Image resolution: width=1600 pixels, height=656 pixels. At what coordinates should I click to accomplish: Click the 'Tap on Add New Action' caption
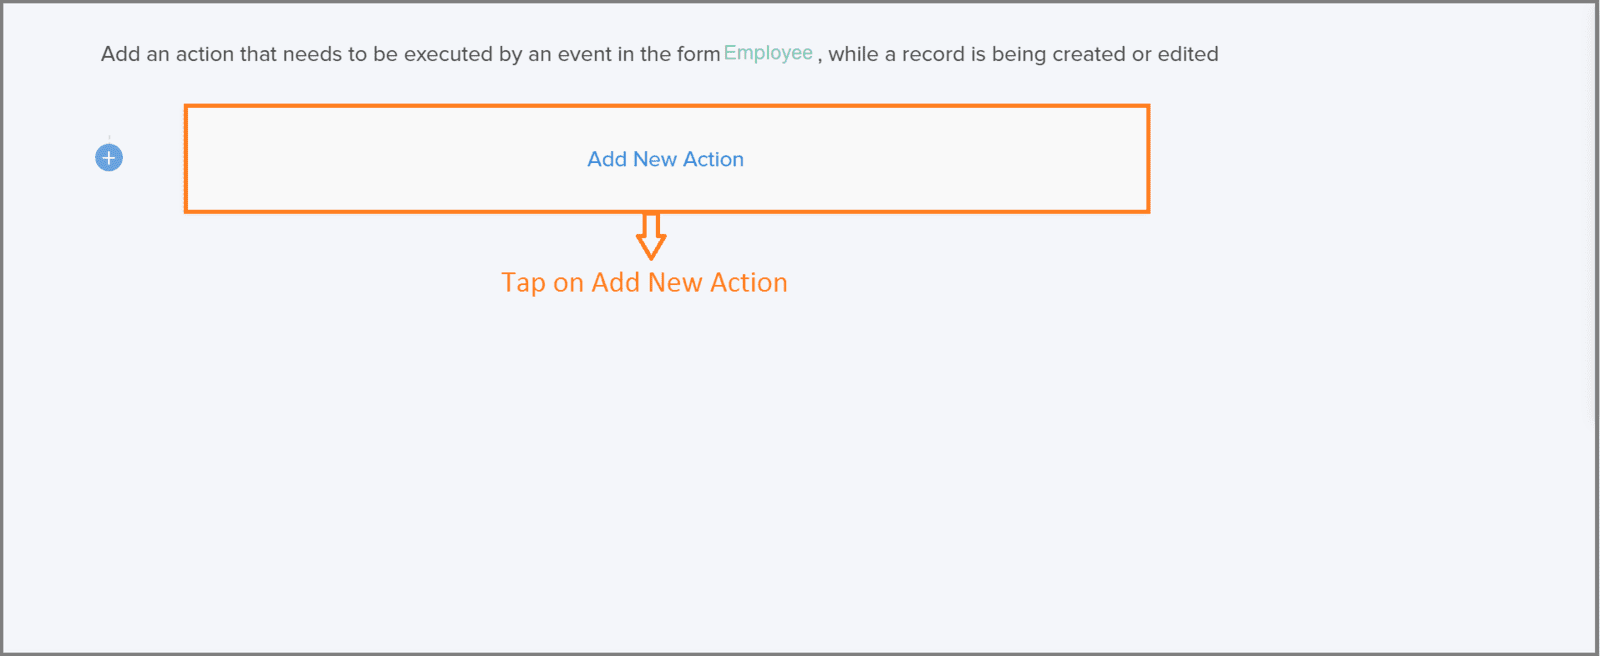(644, 283)
